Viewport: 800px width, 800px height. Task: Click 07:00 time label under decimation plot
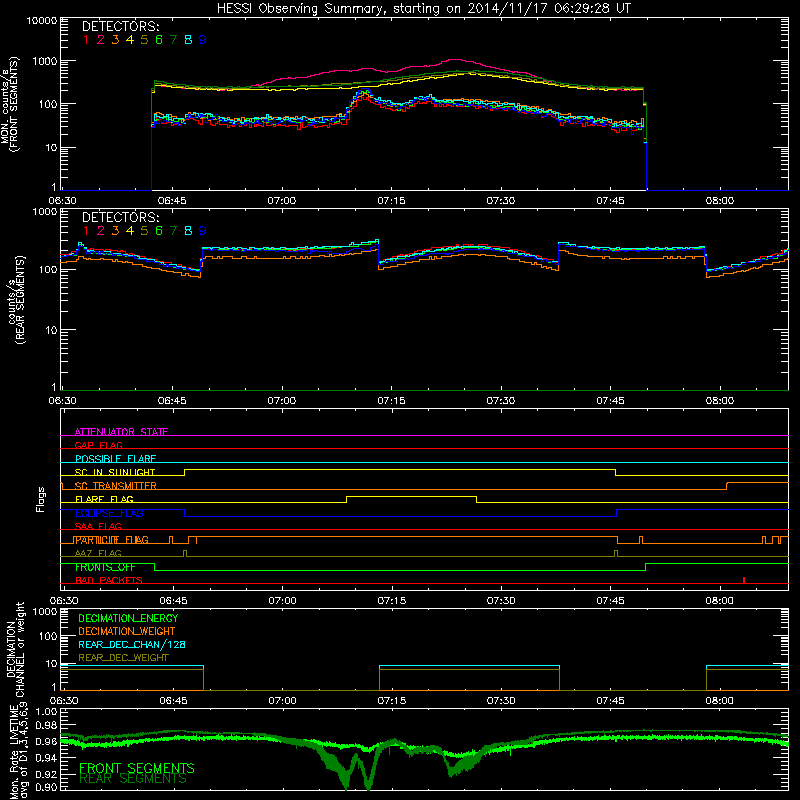282,701
